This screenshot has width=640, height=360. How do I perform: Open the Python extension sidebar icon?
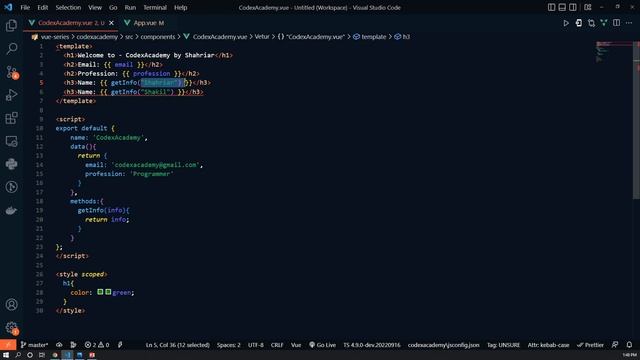11,164
